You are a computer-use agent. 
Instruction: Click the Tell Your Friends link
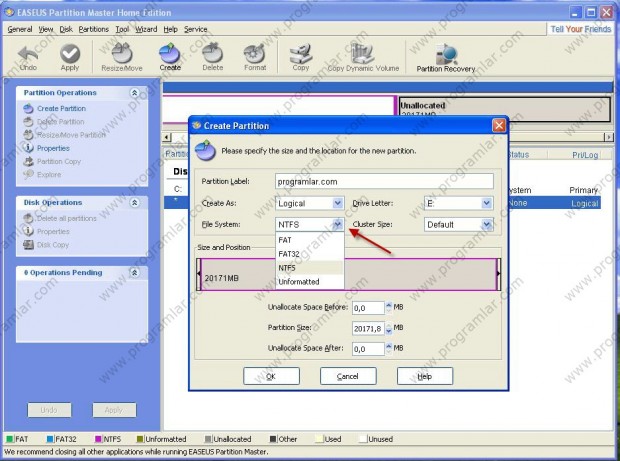pos(581,29)
